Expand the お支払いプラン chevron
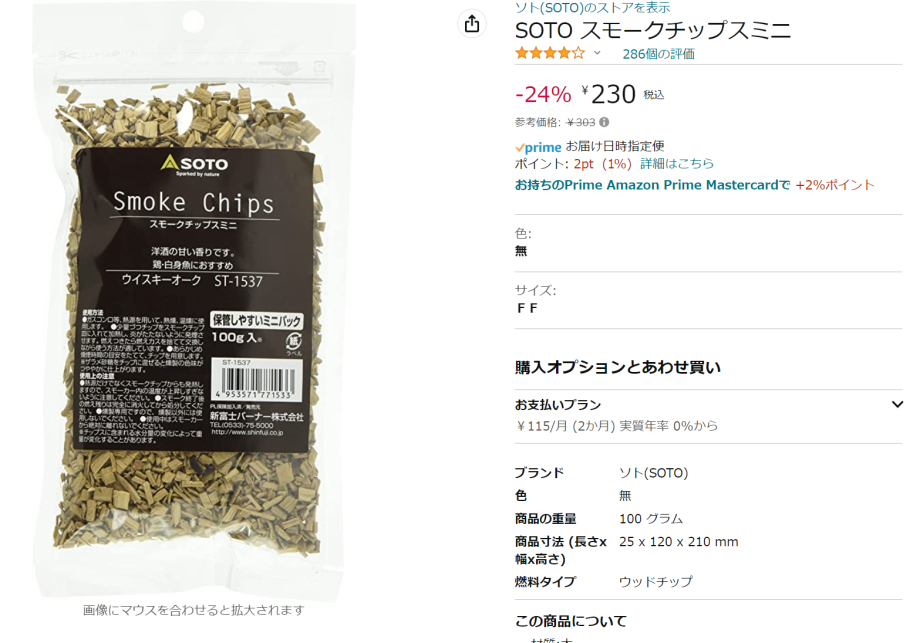This screenshot has width=920, height=643. click(897, 404)
